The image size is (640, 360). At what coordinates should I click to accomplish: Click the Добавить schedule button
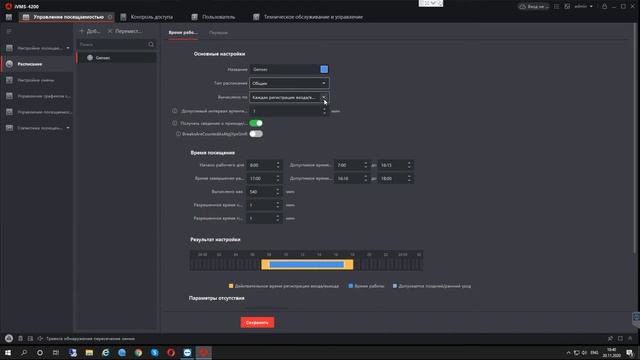(x=90, y=31)
